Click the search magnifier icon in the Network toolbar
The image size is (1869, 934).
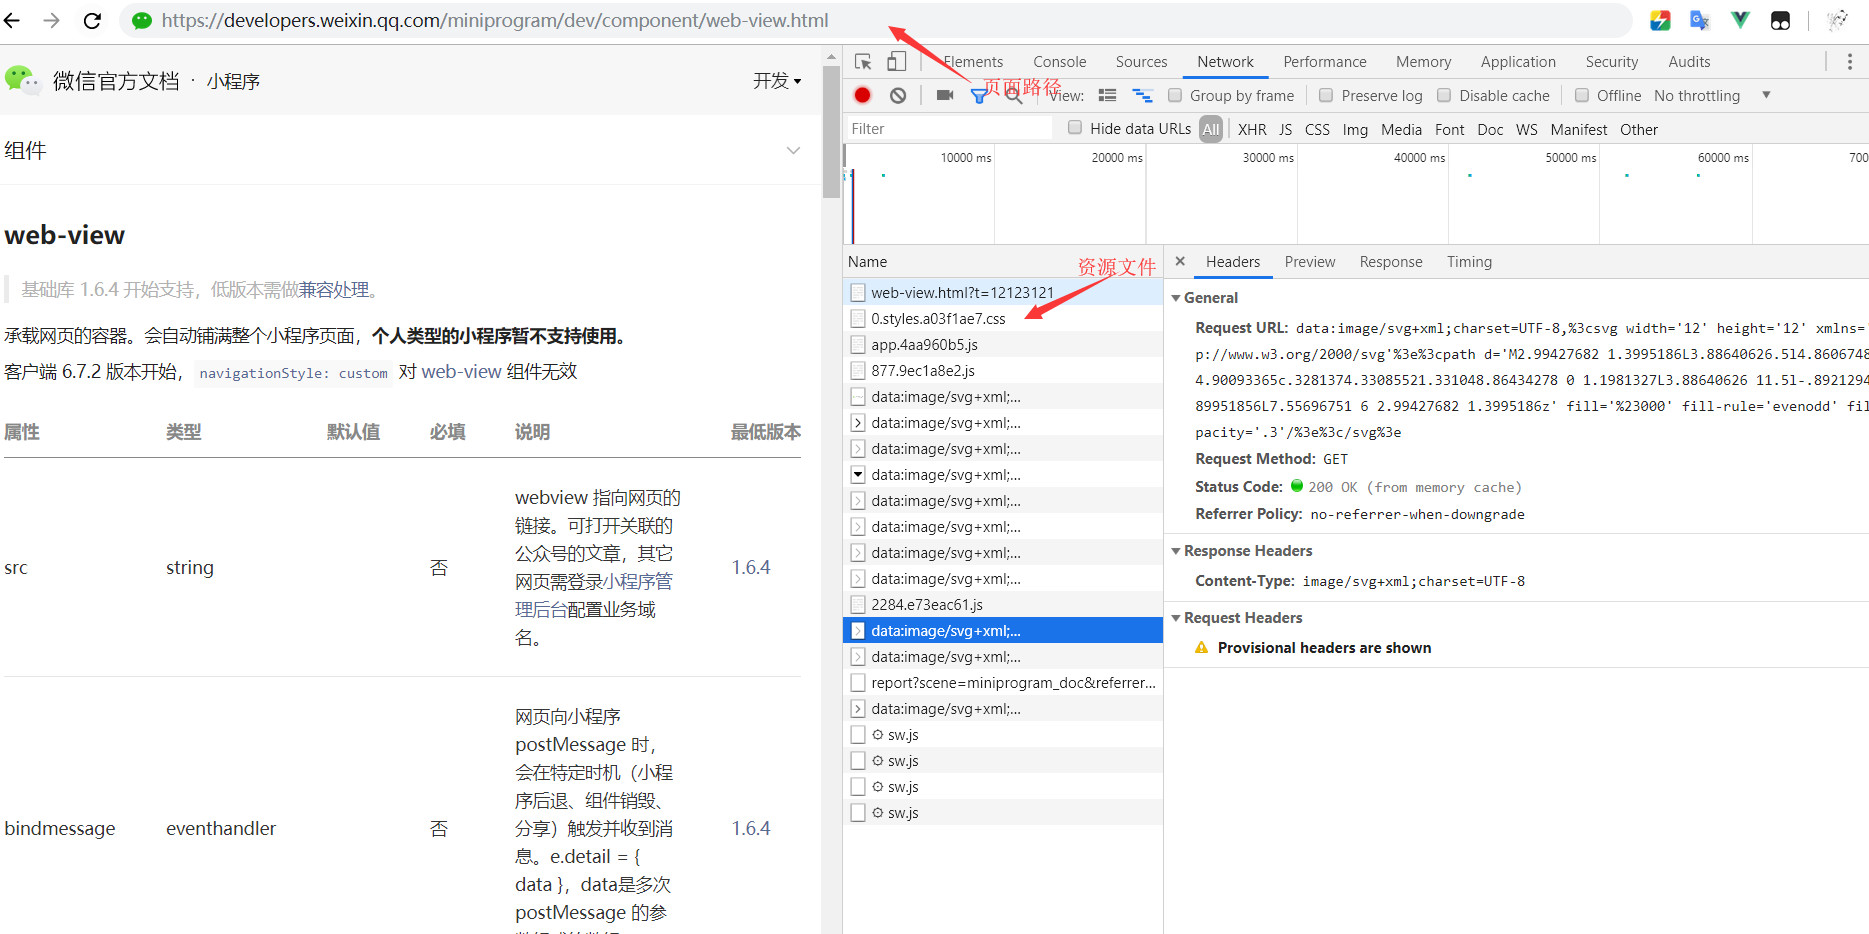point(1014,95)
